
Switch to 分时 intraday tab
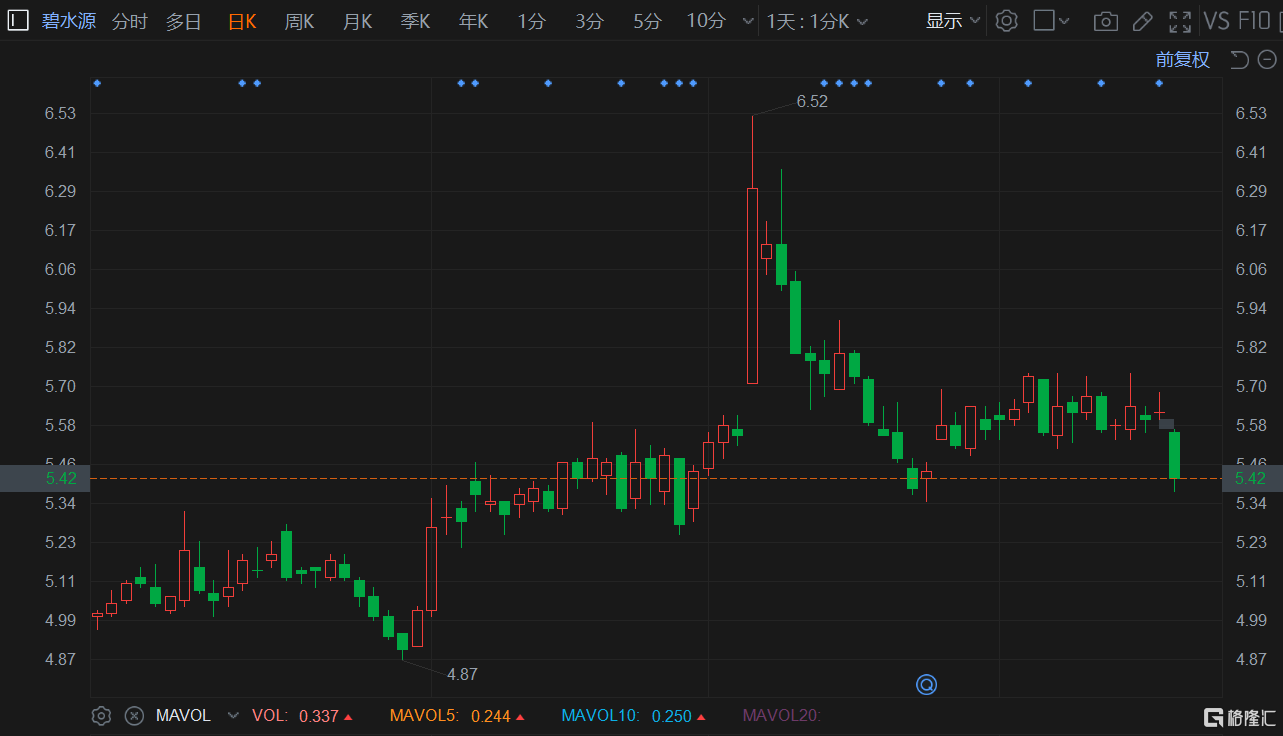click(x=129, y=21)
